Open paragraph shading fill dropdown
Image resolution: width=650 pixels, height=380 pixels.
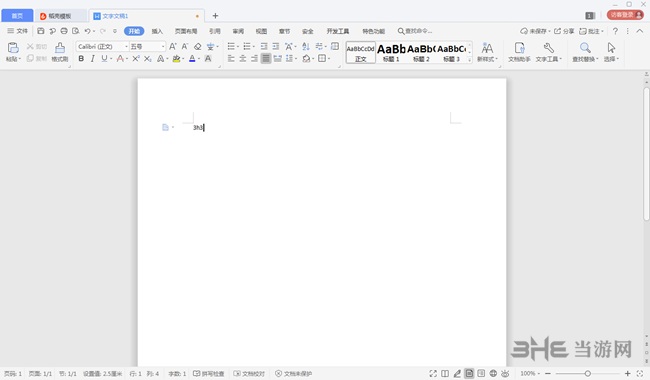point(313,58)
